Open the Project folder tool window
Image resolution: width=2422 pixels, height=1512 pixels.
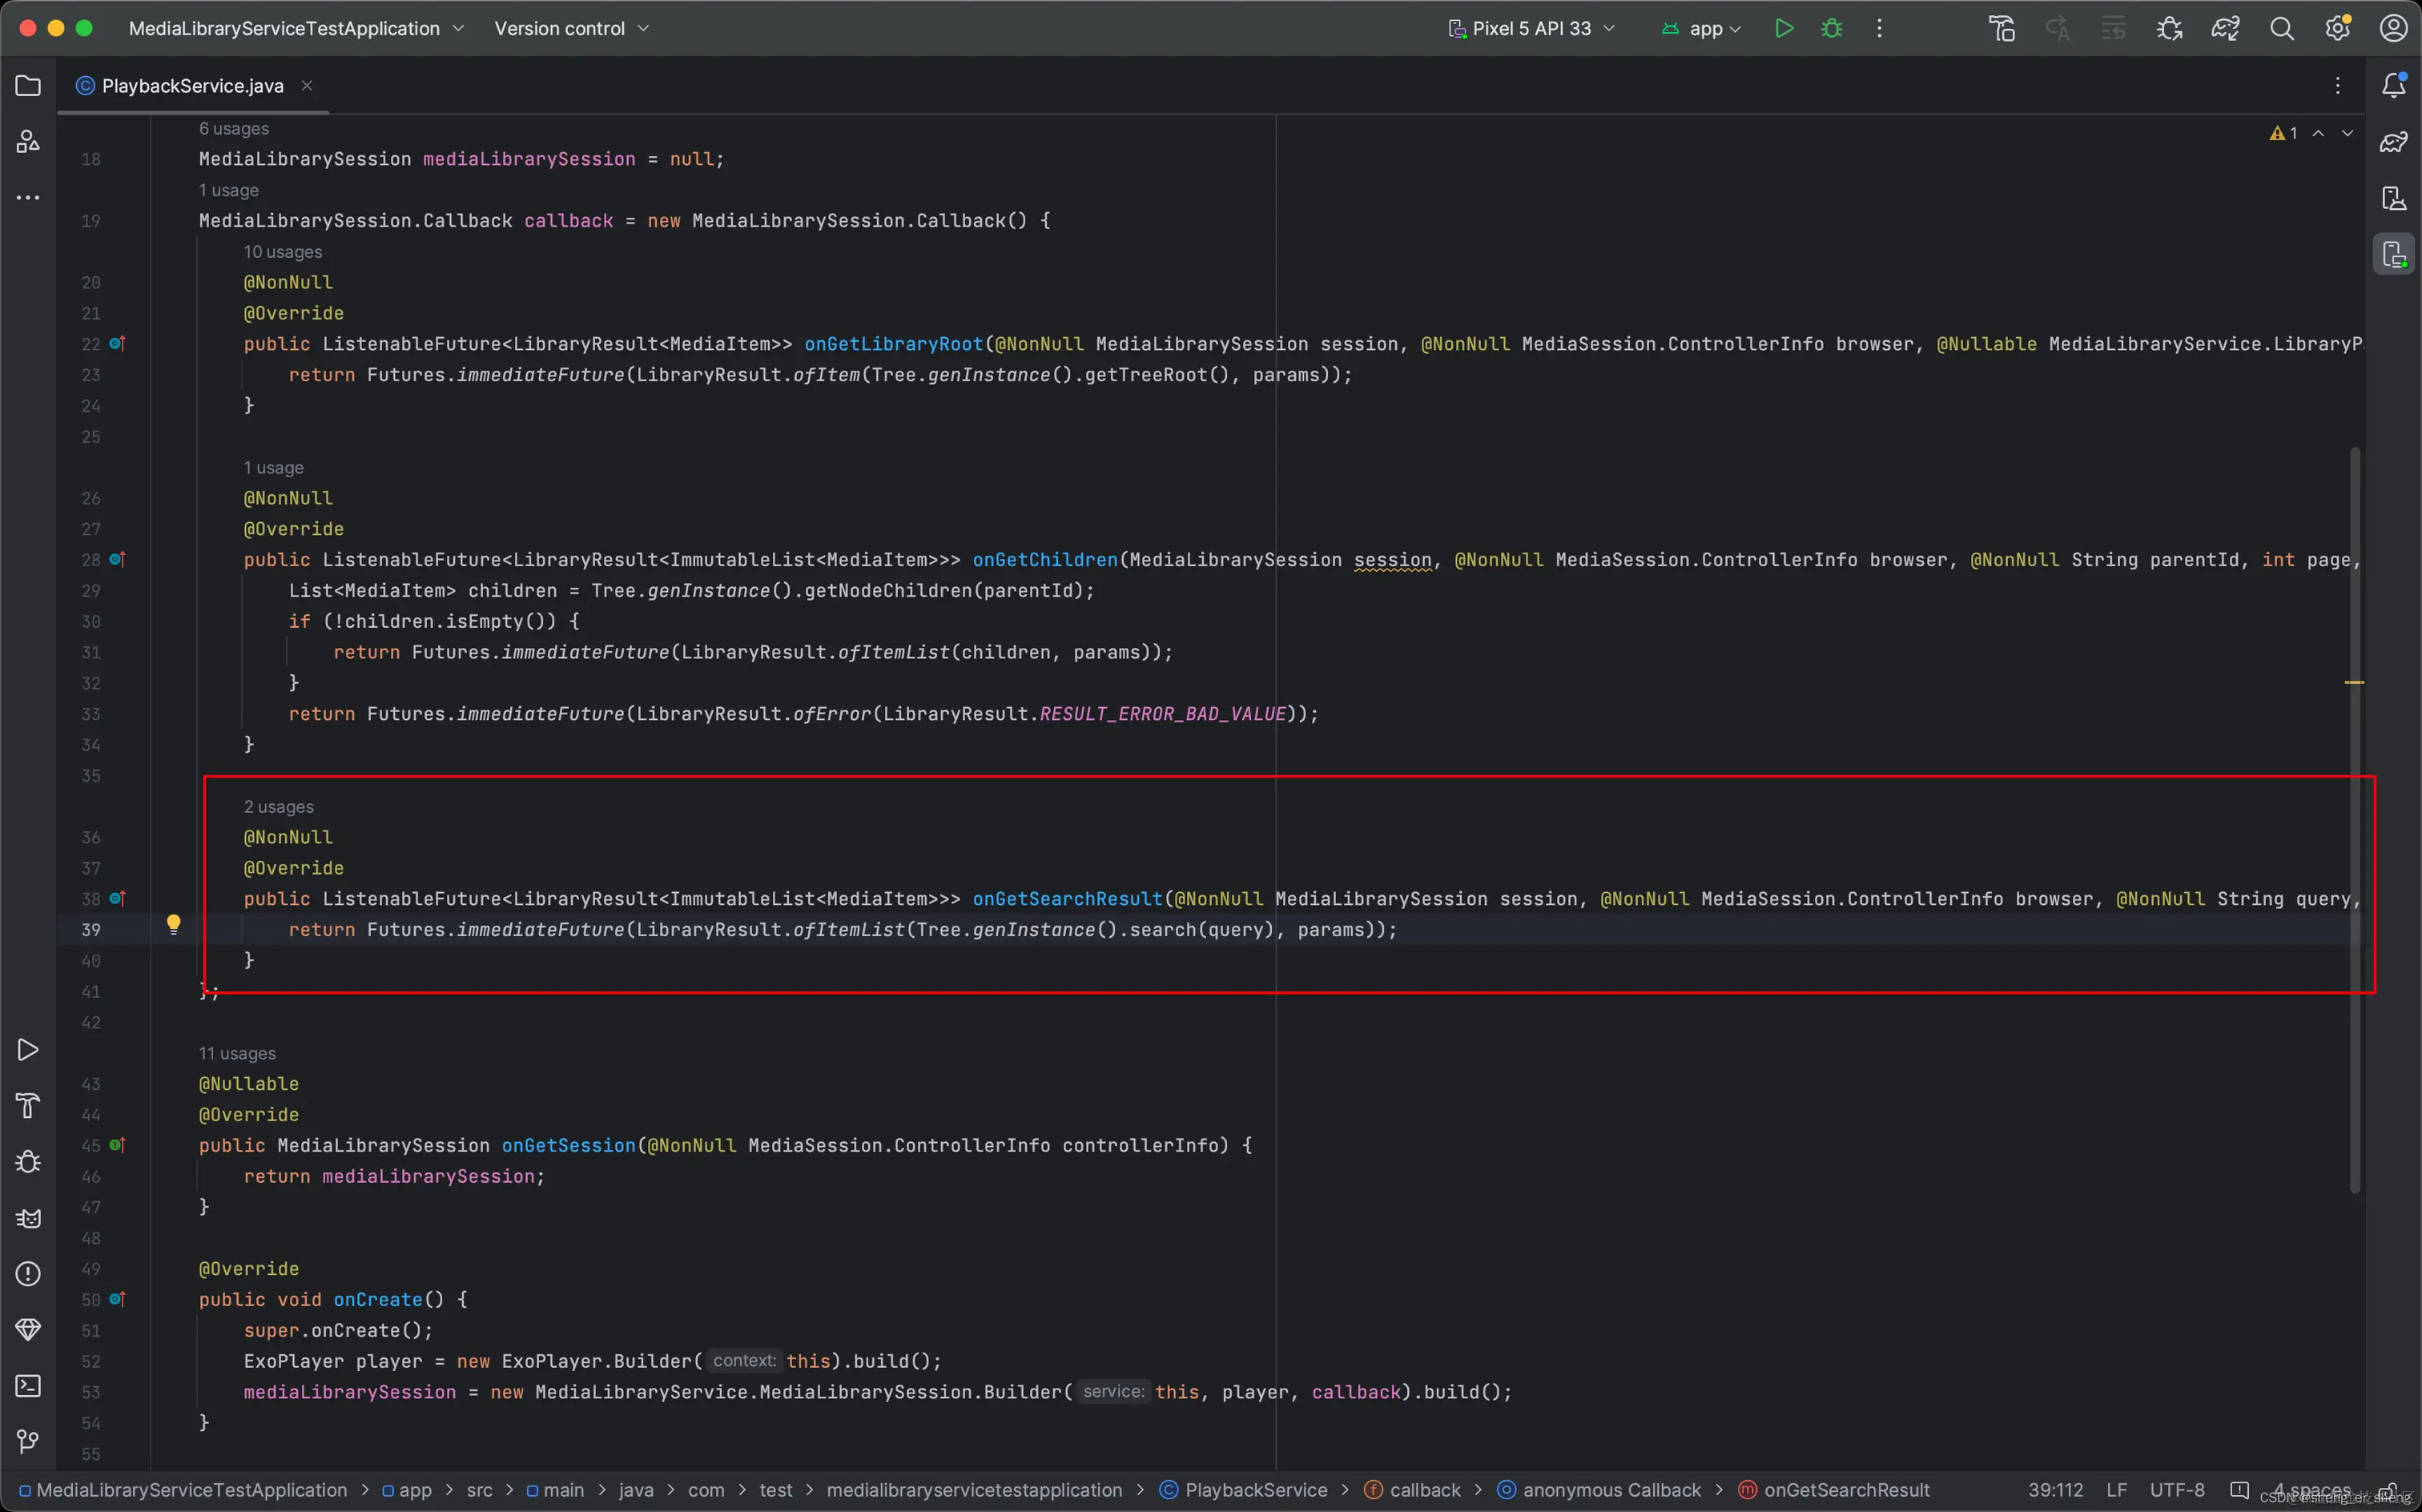tap(28, 86)
